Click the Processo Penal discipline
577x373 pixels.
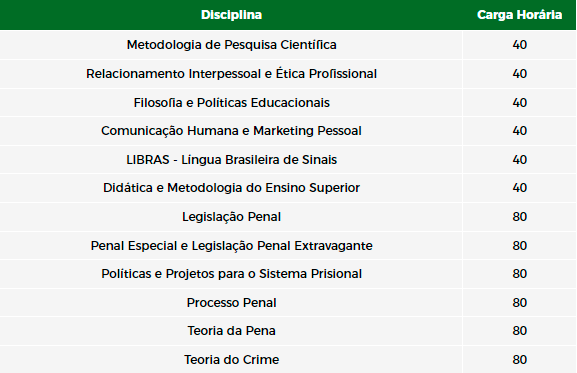pyautogui.click(x=231, y=302)
